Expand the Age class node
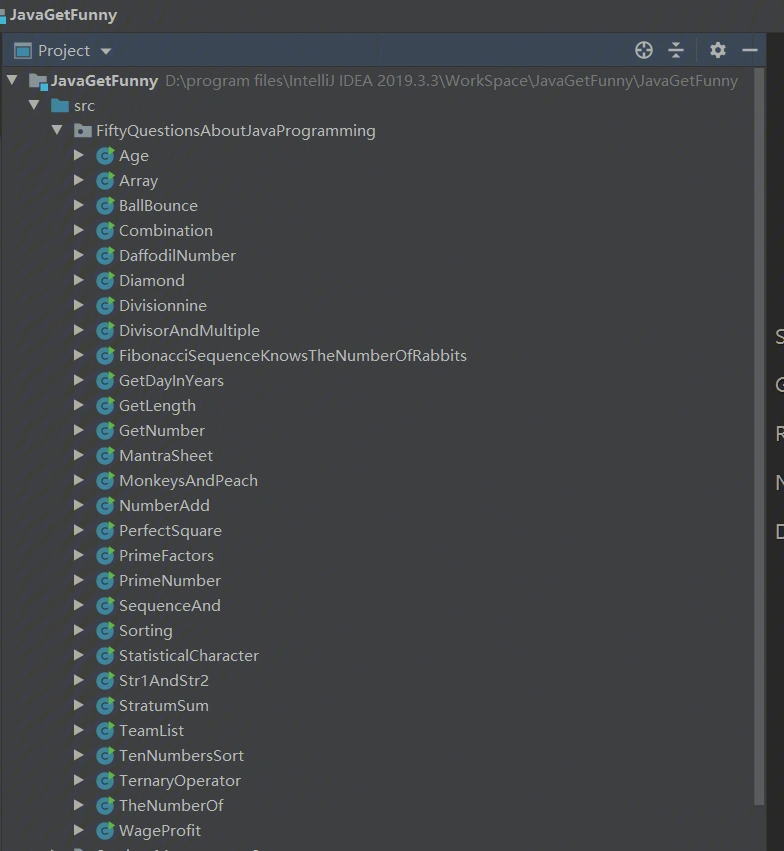784x851 pixels. click(79, 155)
